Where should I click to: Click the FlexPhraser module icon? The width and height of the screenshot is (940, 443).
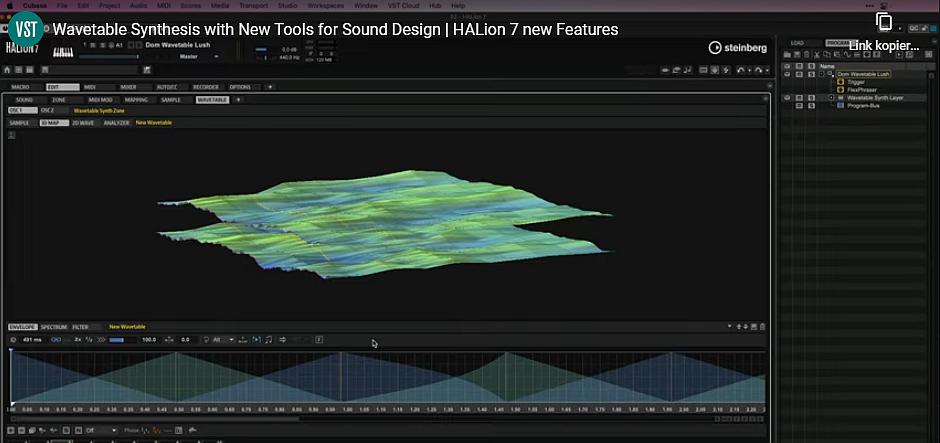tap(840, 89)
